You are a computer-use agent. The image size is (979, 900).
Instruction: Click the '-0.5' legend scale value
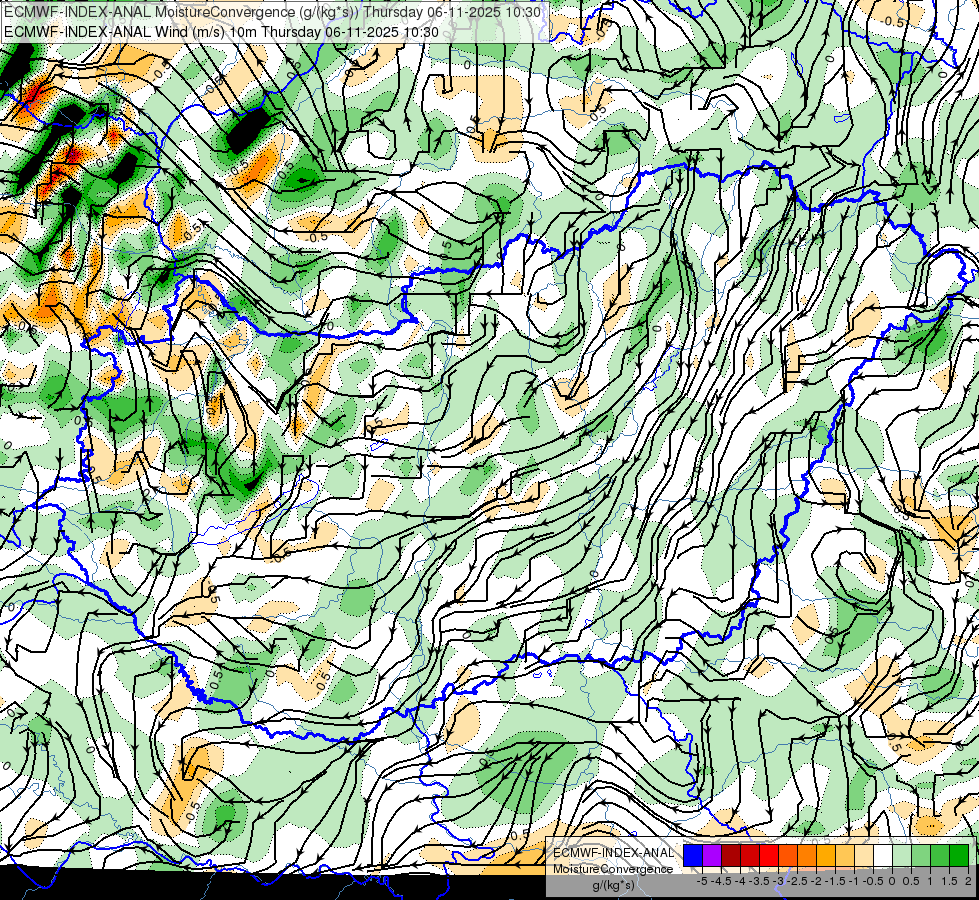tap(873, 881)
